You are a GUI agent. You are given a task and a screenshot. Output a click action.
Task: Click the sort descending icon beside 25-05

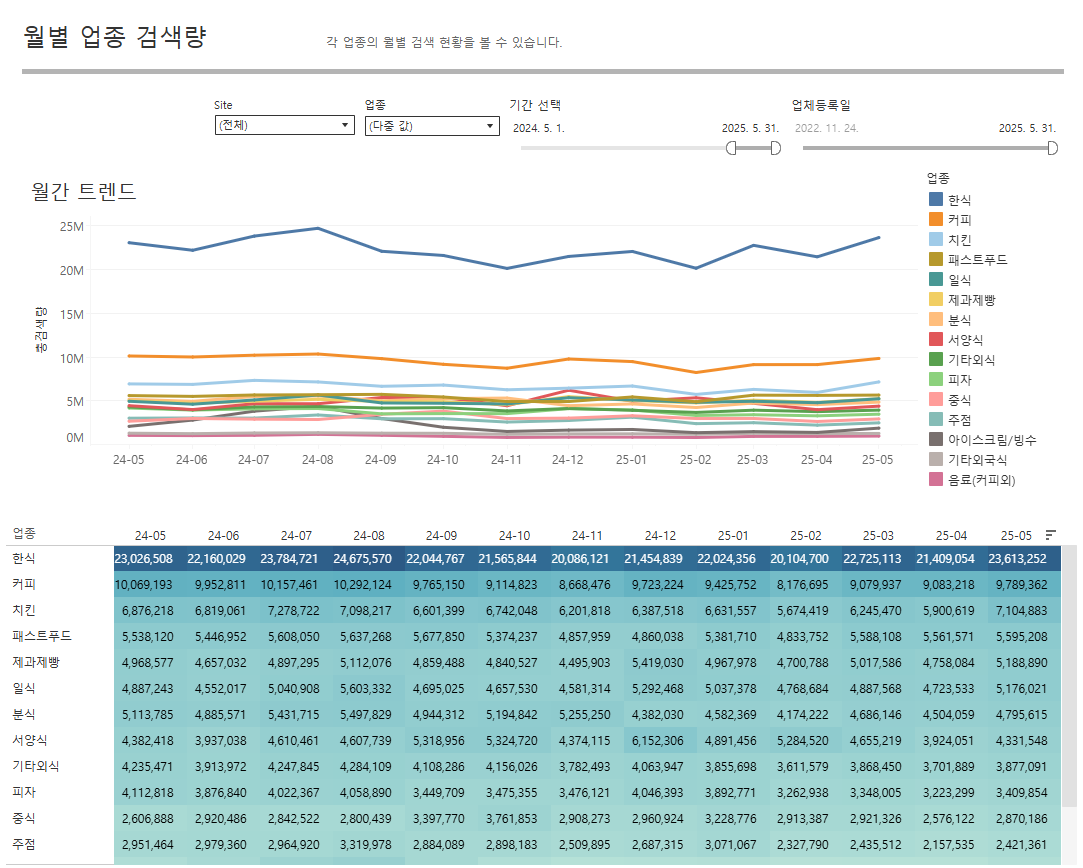1050,535
